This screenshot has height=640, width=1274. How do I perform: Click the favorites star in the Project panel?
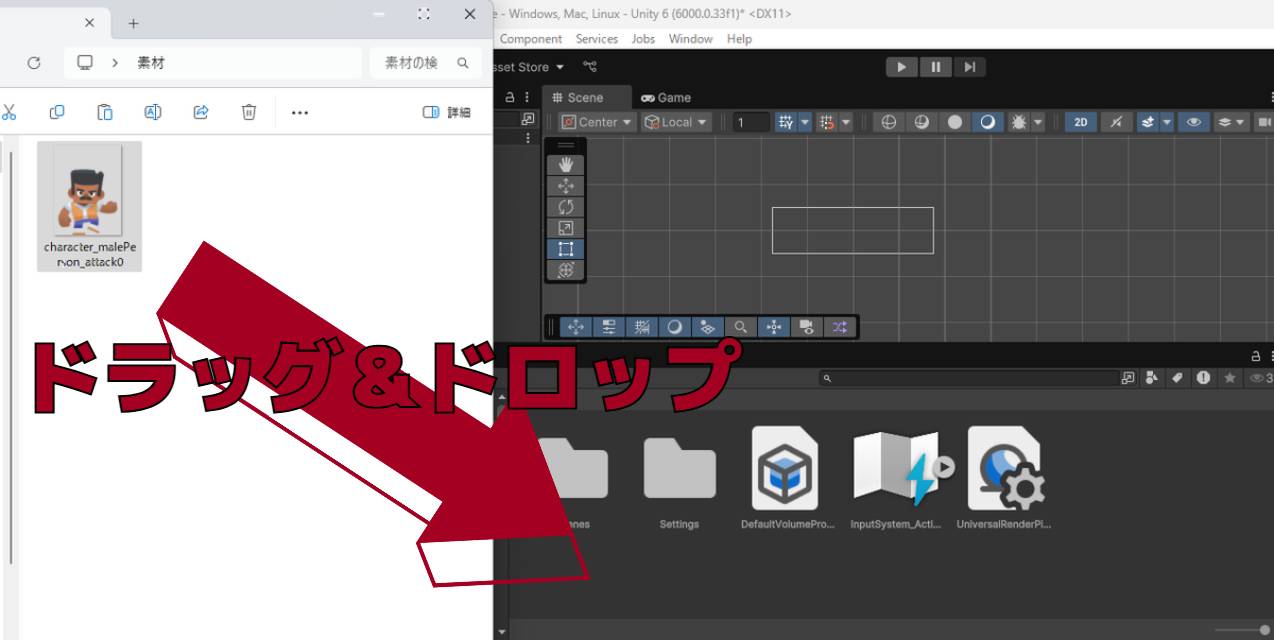click(x=1230, y=377)
